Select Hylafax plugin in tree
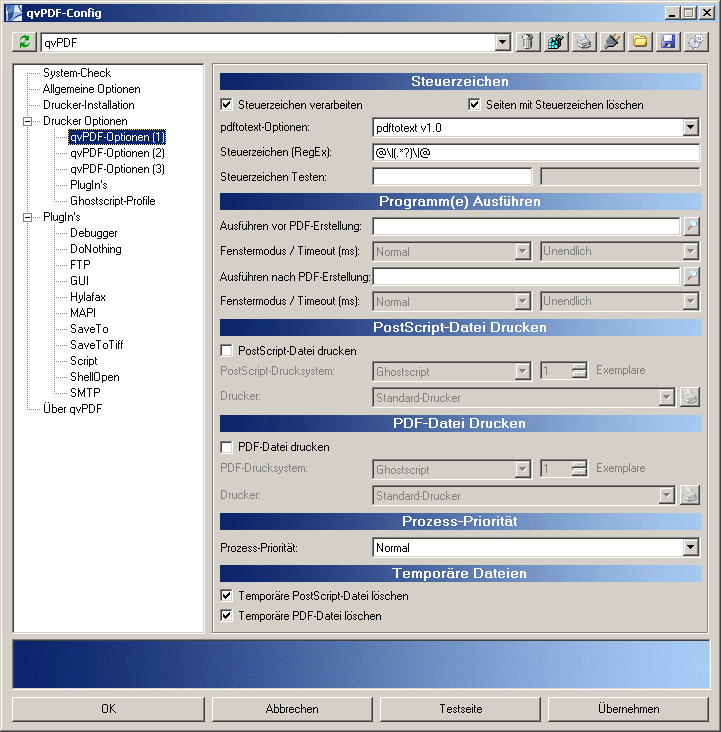721x732 pixels. coord(88,297)
